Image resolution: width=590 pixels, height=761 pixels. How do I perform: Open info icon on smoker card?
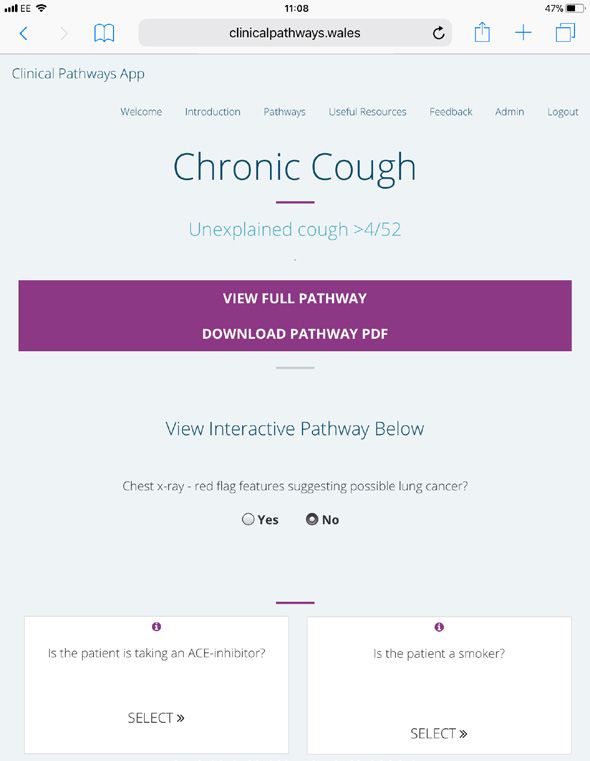tap(439, 627)
